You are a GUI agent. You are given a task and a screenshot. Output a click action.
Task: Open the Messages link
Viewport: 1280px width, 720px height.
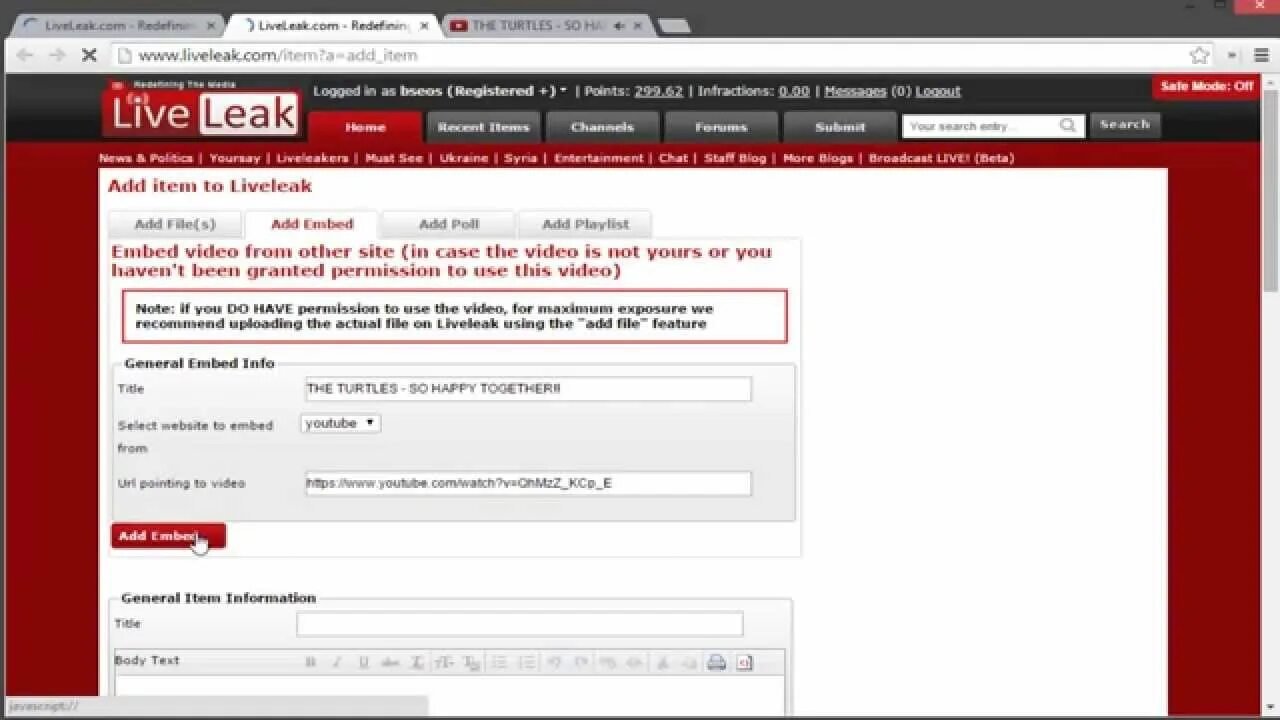pyautogui.click(x=855, y=91)
